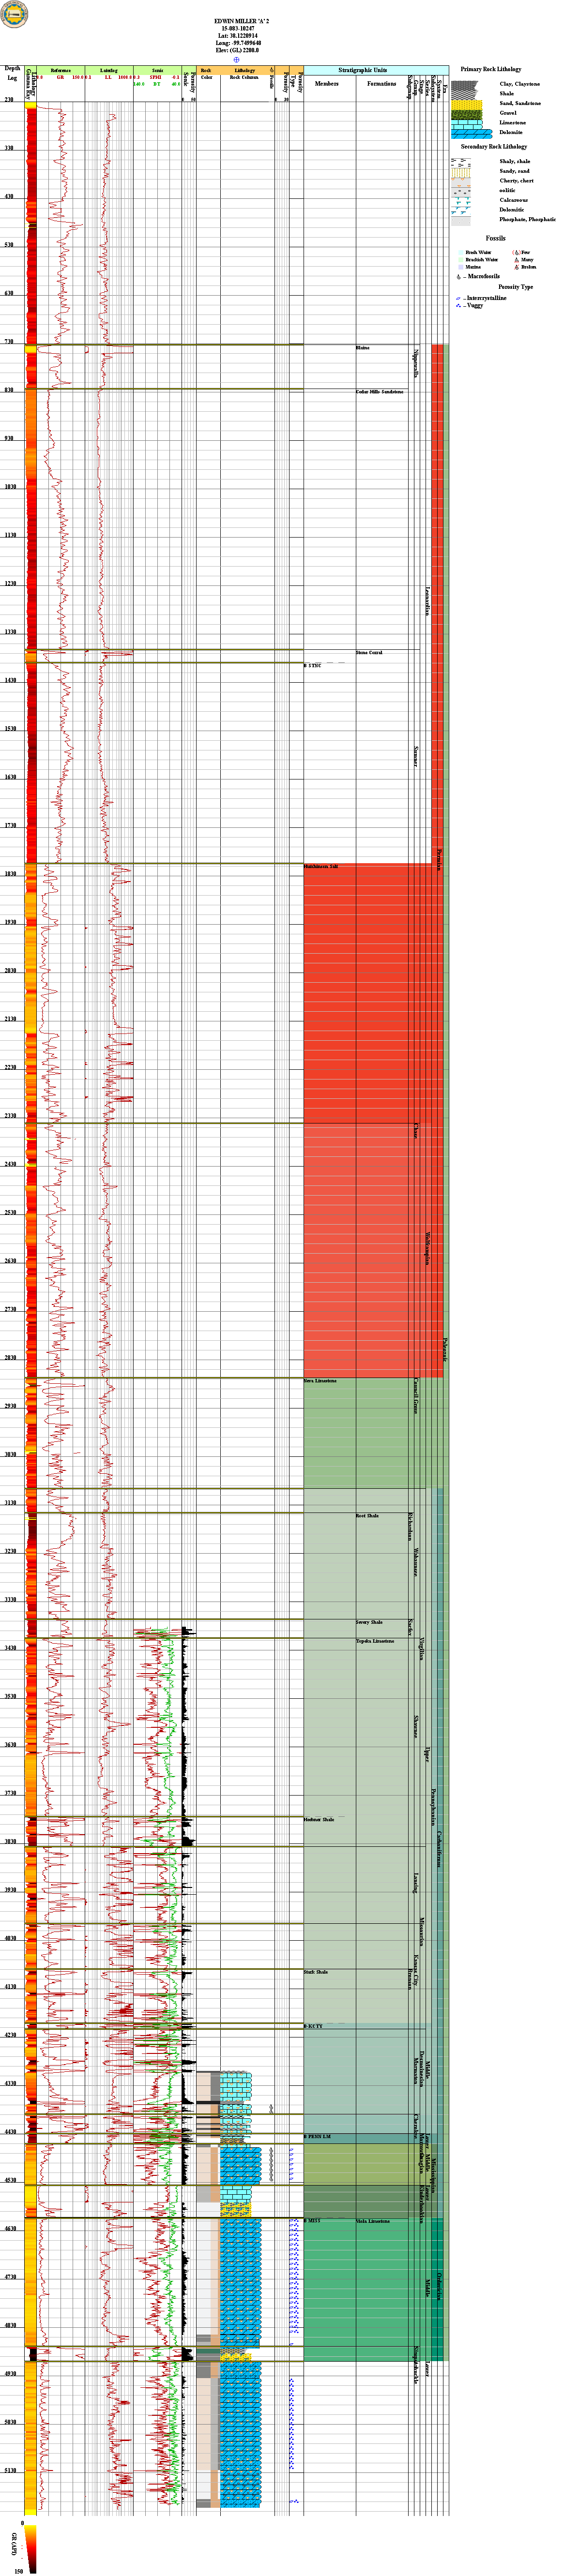Click the Cedar Hills Sandstone formation label

[x=380, y=392]
